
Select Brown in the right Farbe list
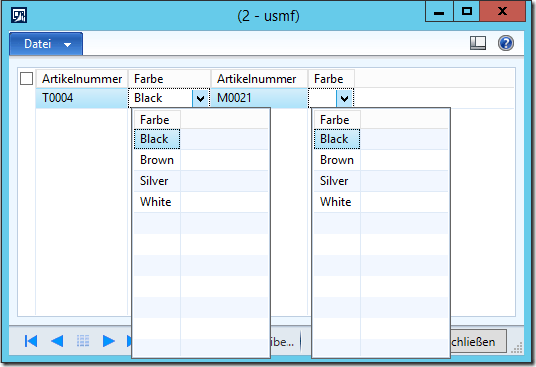click(337, 160)
